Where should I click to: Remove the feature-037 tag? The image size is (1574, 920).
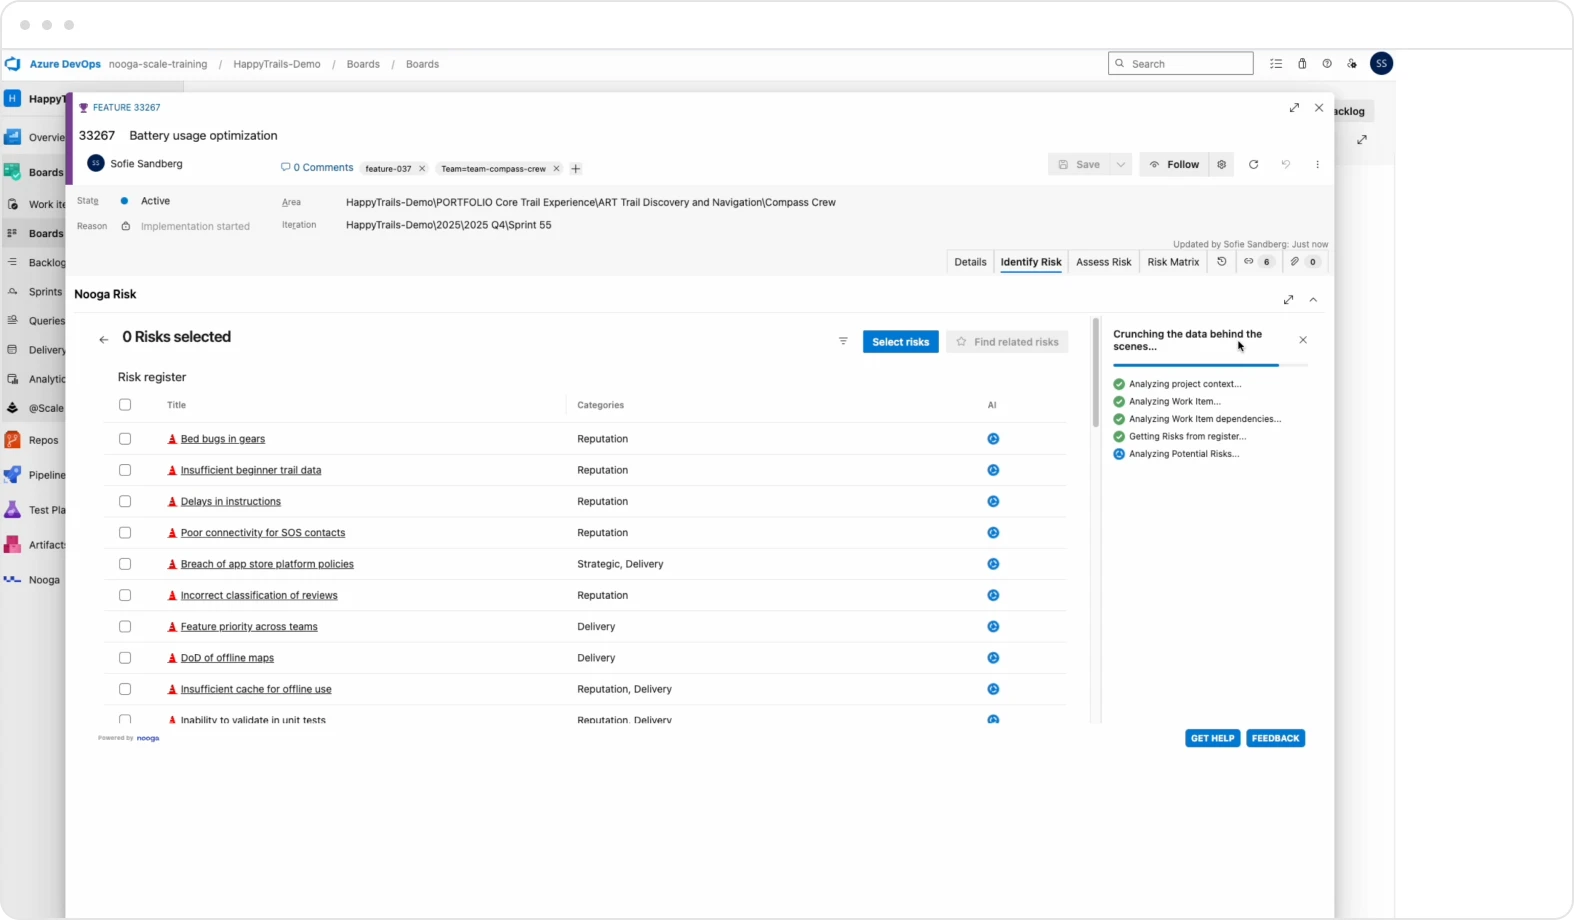(x=422, y=169)
